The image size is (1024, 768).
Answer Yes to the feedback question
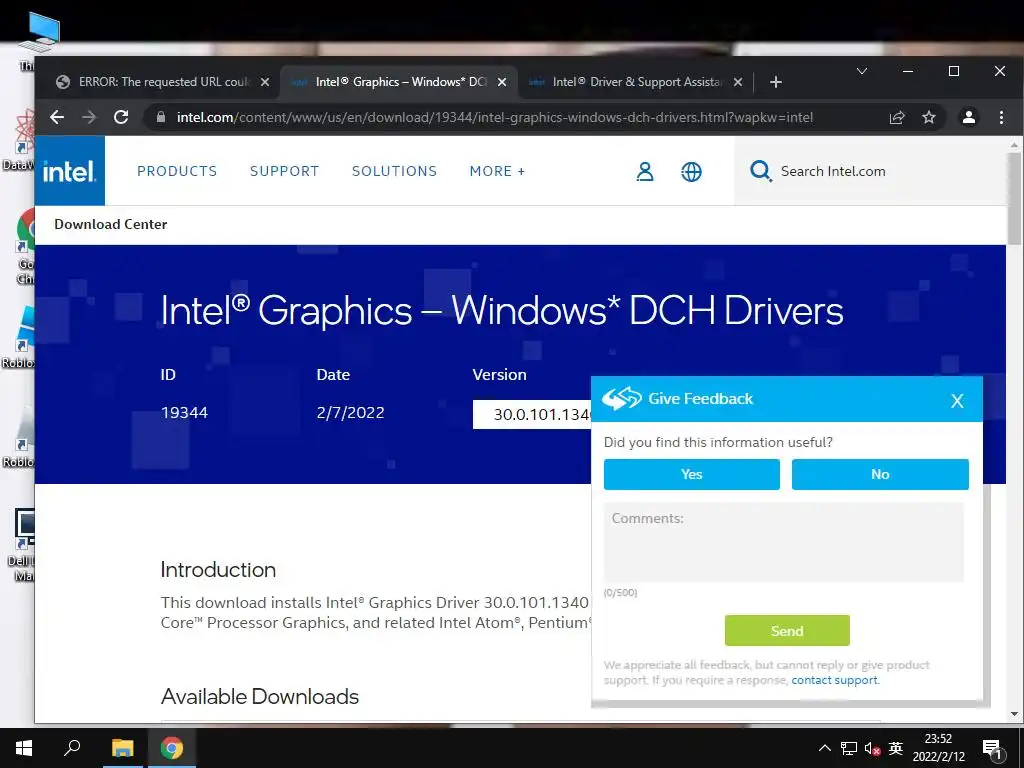(x=692, y=474)
